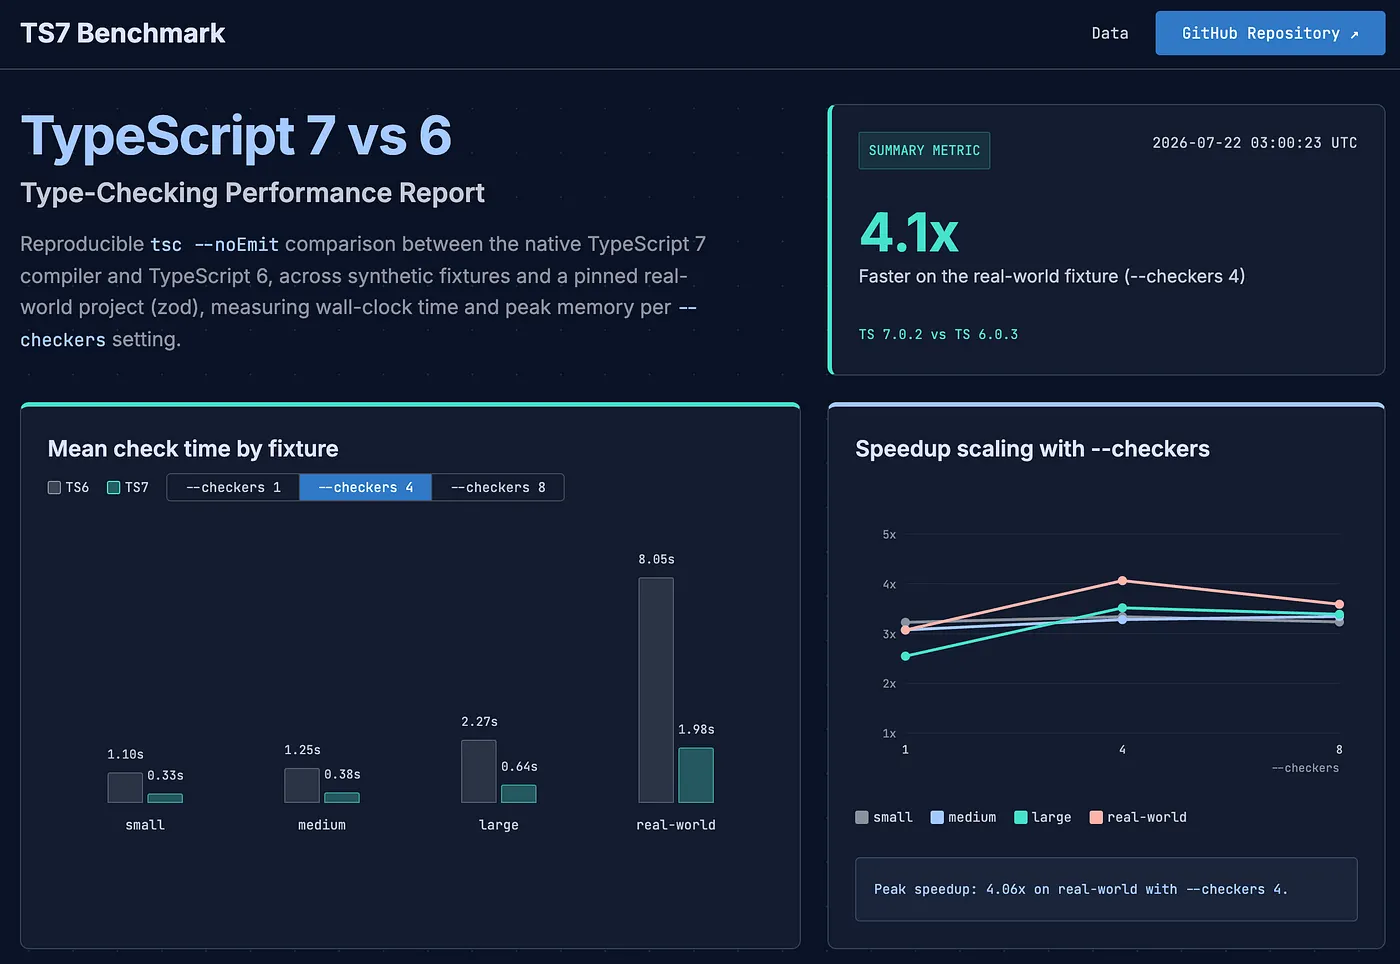Image resolution: width=1400 pixels, height=964 pixels.
Task: Click the real-world point at 8 checkers
Action: 1339,604
